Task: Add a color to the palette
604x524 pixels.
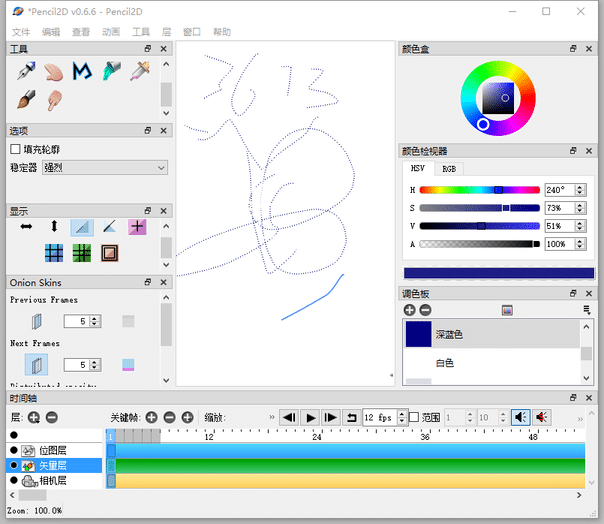Action: 409,310
